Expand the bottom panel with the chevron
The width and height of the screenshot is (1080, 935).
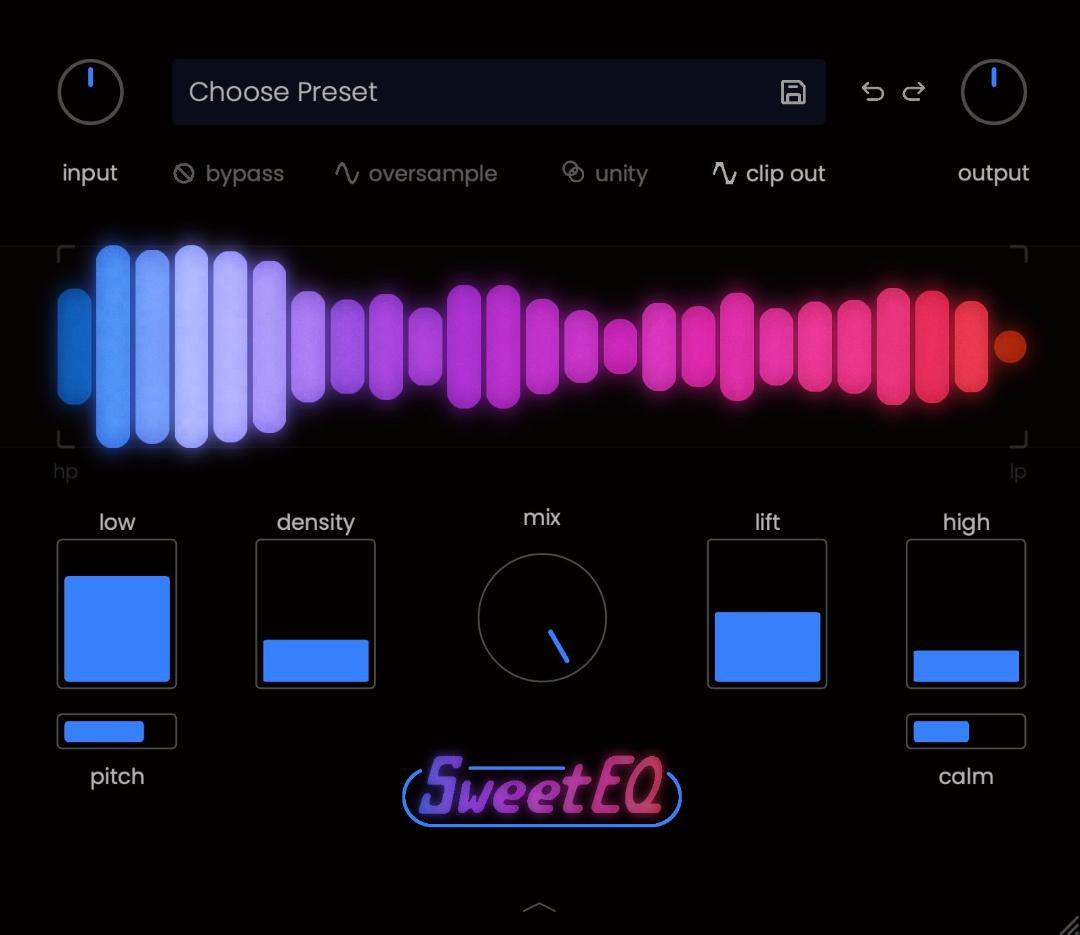pos(540,907)
